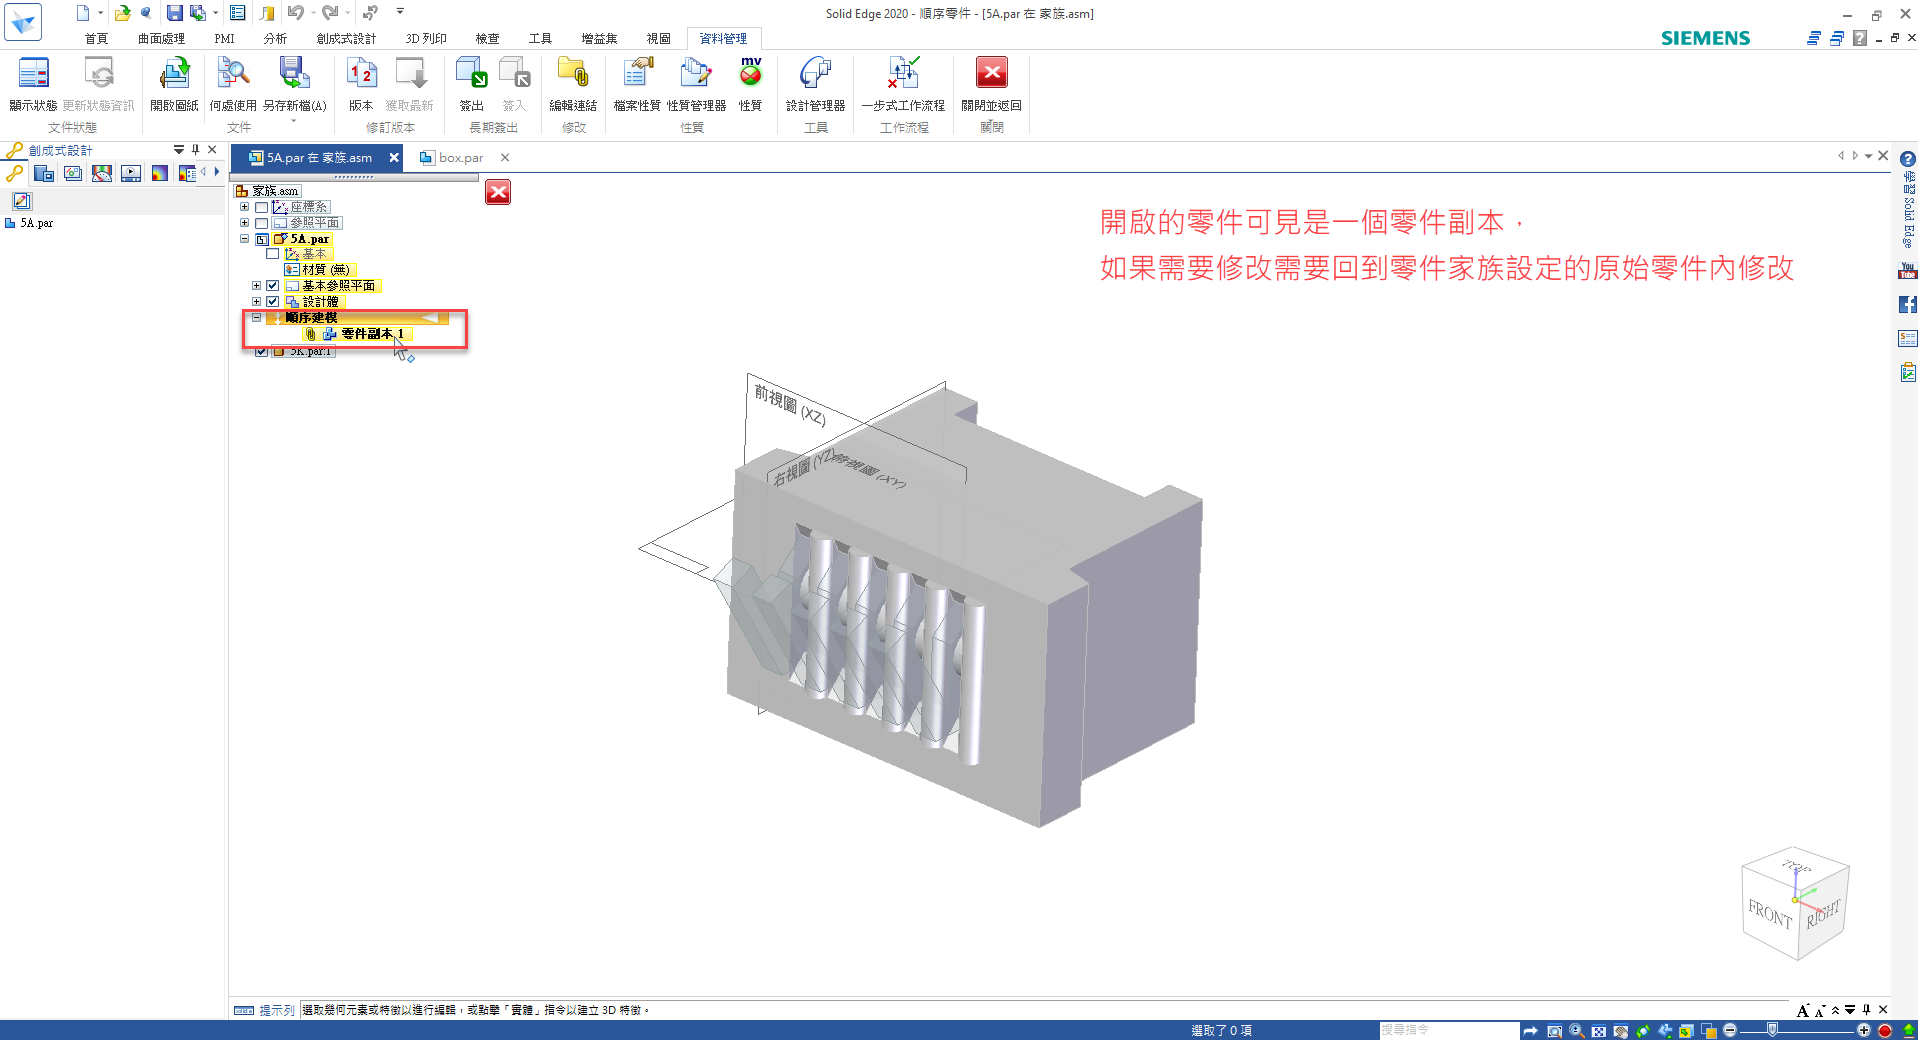The height and width of the screenshot is (1040, 1918).
Task: Toggle checkbox beside 5A.par node
Action: (x=262, y=239)
